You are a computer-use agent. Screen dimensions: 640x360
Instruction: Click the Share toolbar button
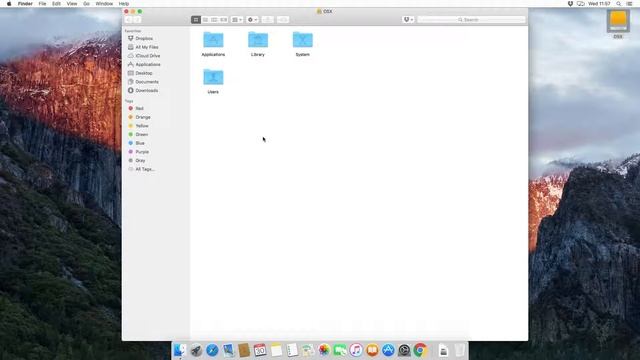pos(268,20)
